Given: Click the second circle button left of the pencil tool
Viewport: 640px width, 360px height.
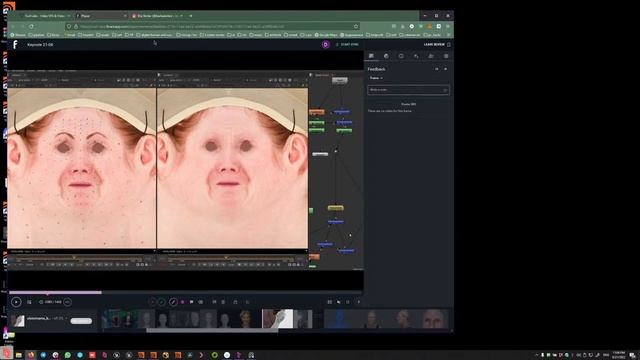Looking at the screenshot, I should pos(162,302).
